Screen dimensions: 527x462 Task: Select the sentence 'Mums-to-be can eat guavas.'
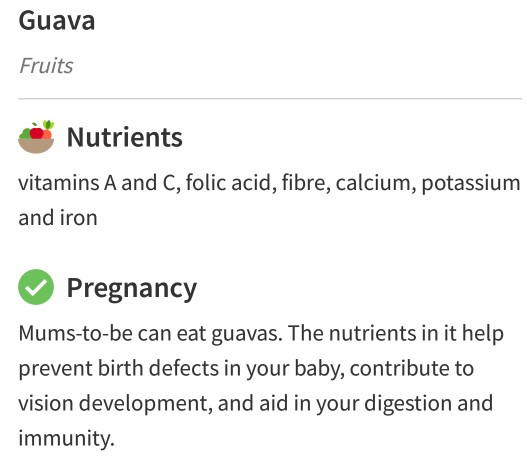(151, 334)
